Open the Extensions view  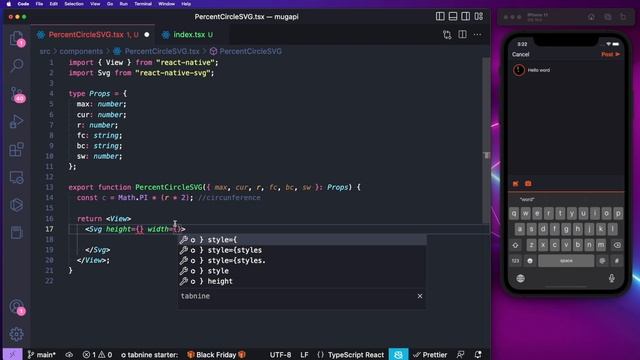17,149
